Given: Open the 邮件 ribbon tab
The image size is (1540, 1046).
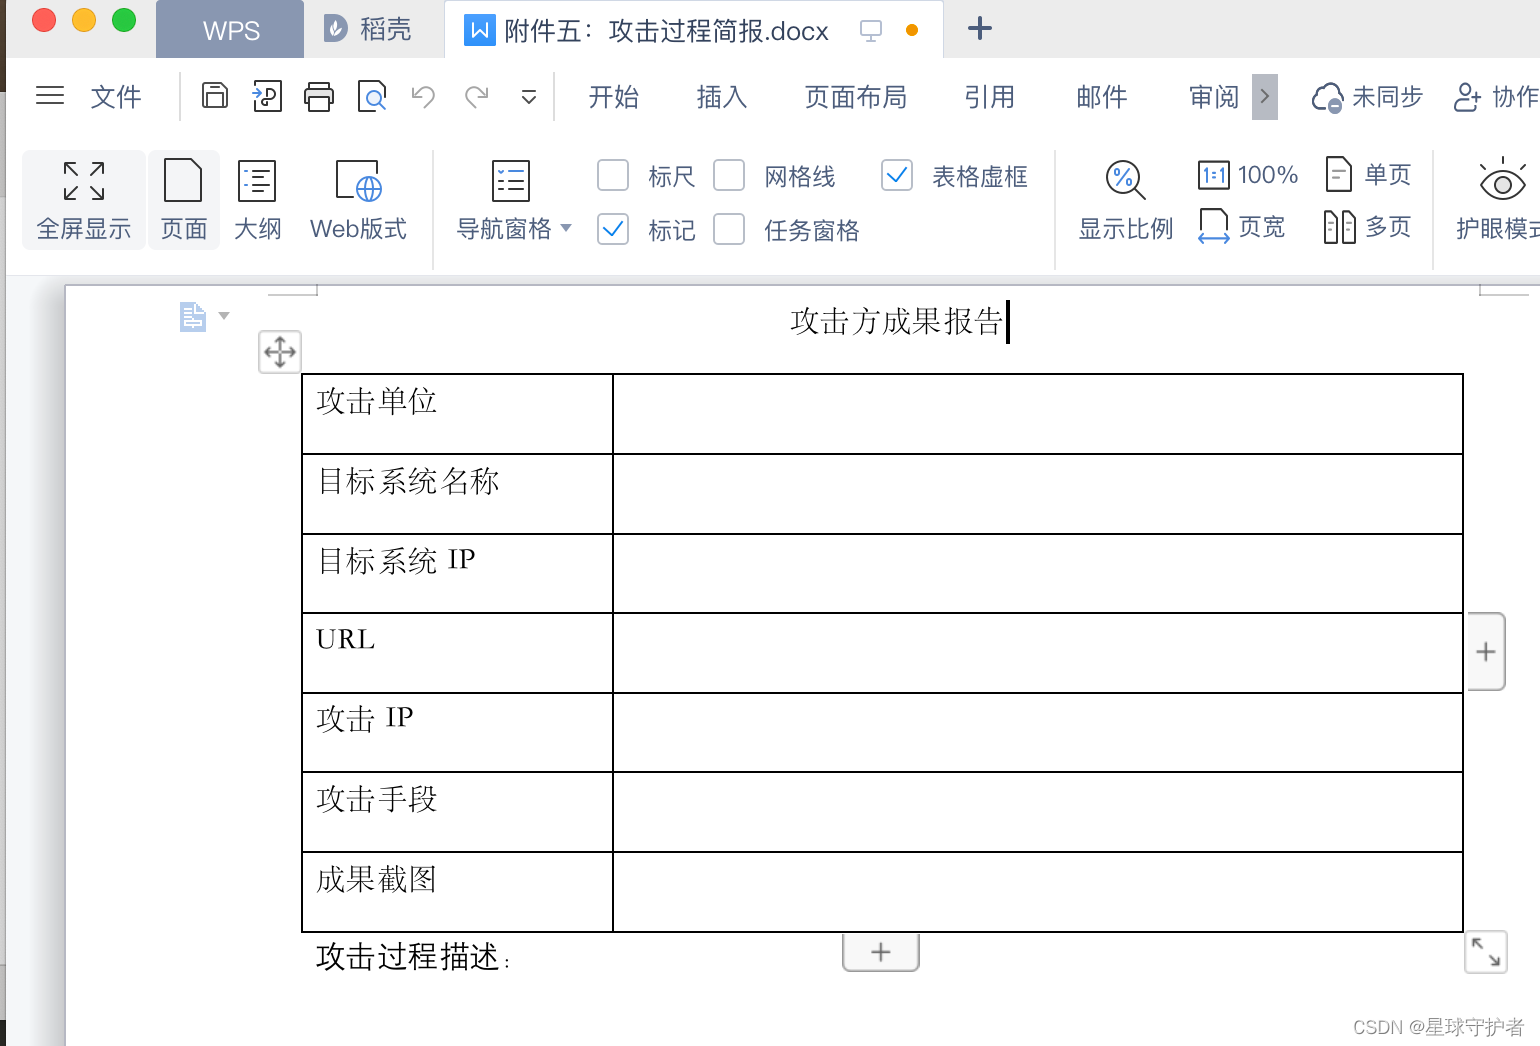Looking at the screenshot, I should coord(1102,97).
